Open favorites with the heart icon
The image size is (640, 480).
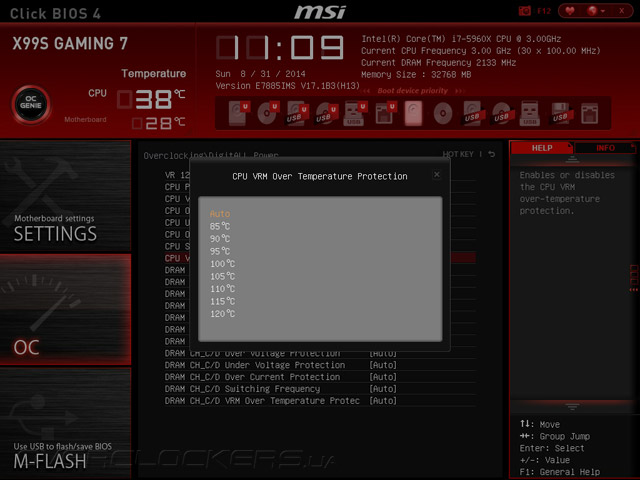(570, 11)
